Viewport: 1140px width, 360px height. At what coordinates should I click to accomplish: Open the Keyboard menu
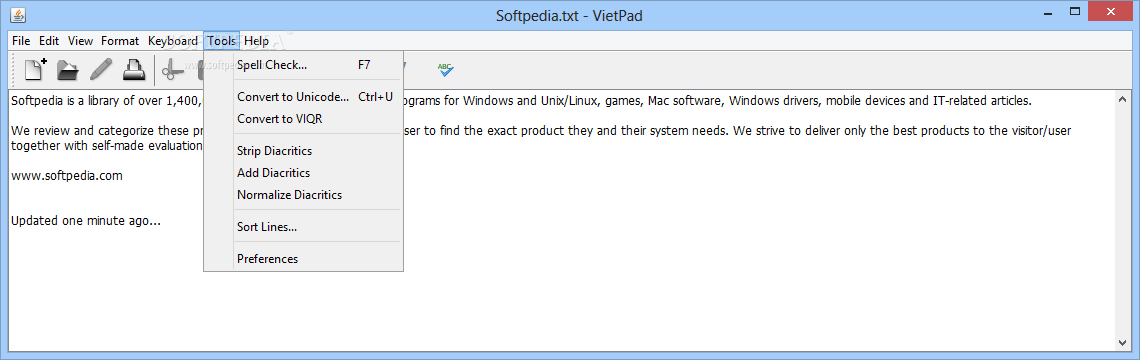click(172, 41)
